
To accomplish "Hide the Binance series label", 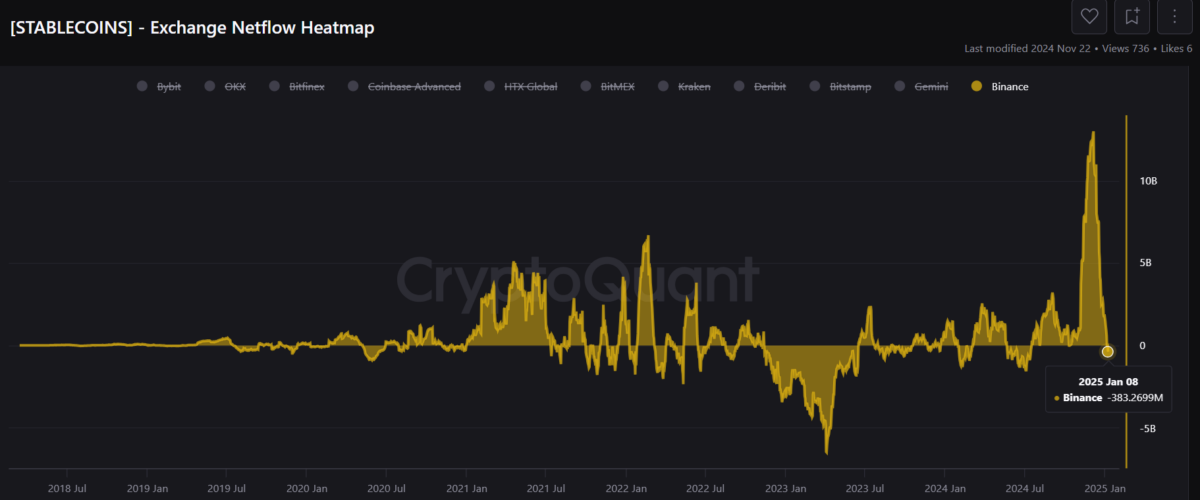I will pos(1009,87).
